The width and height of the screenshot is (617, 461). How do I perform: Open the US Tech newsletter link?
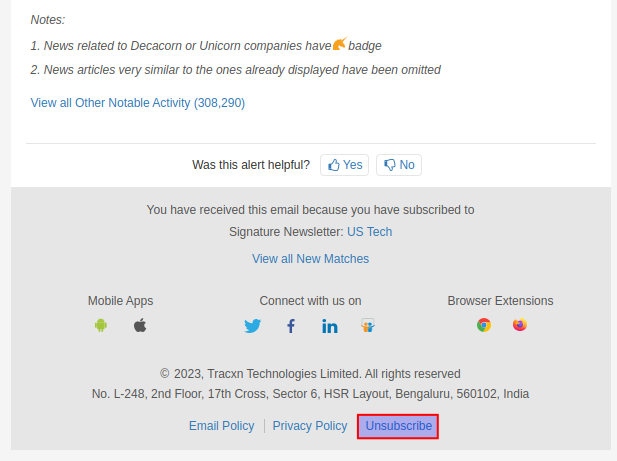point(369,232)
